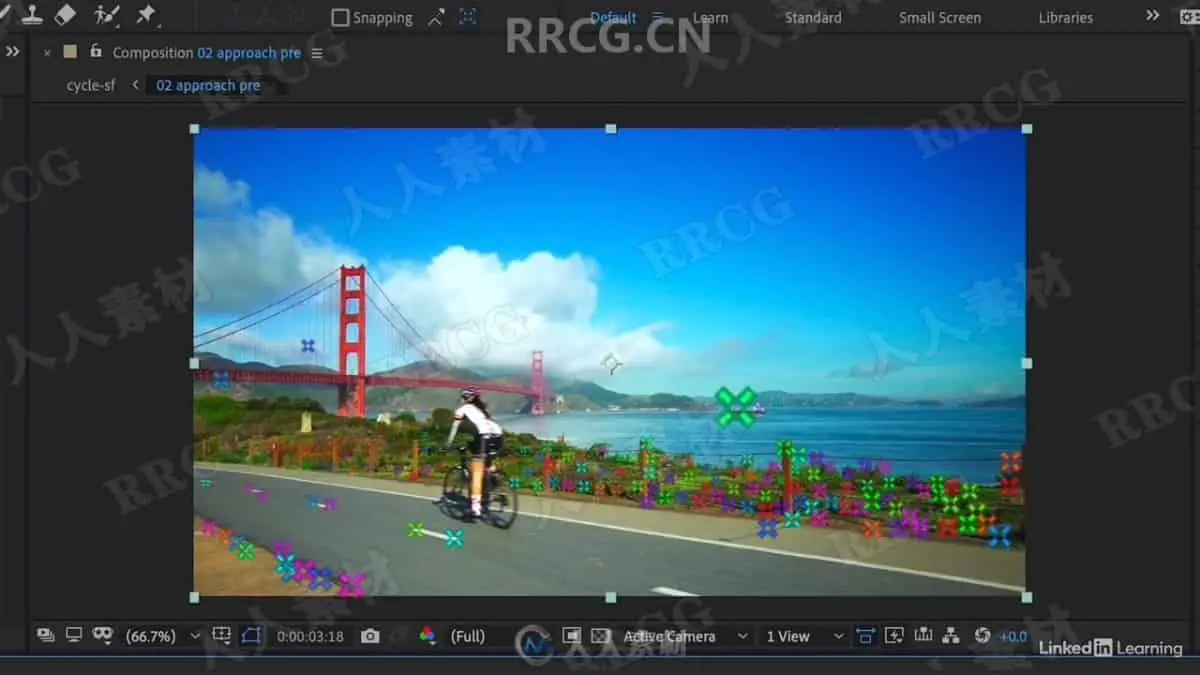Expand collapsed panels at left edge
Image resolution: width=1200 pixels, height=675 pixels.
[x=13, y=52]
